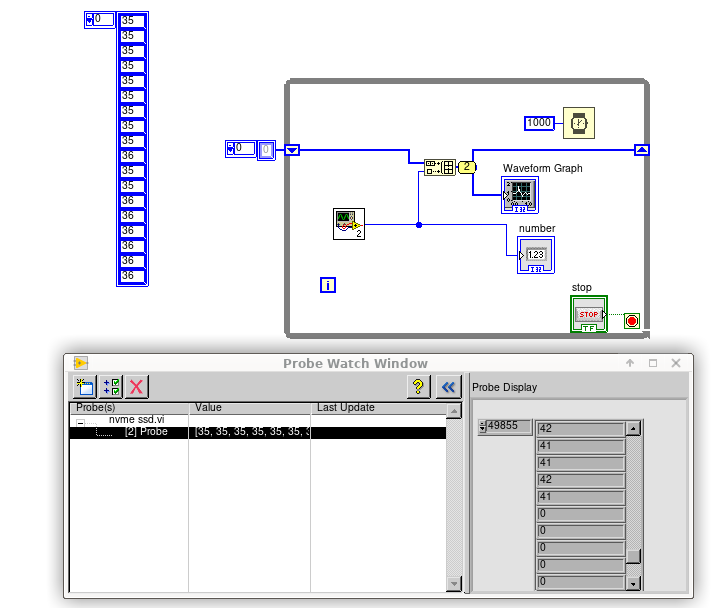Select the number indicator terminal
Image resolution: width=723 pixels, height=608 pixels.
click(x=536, y=255)
